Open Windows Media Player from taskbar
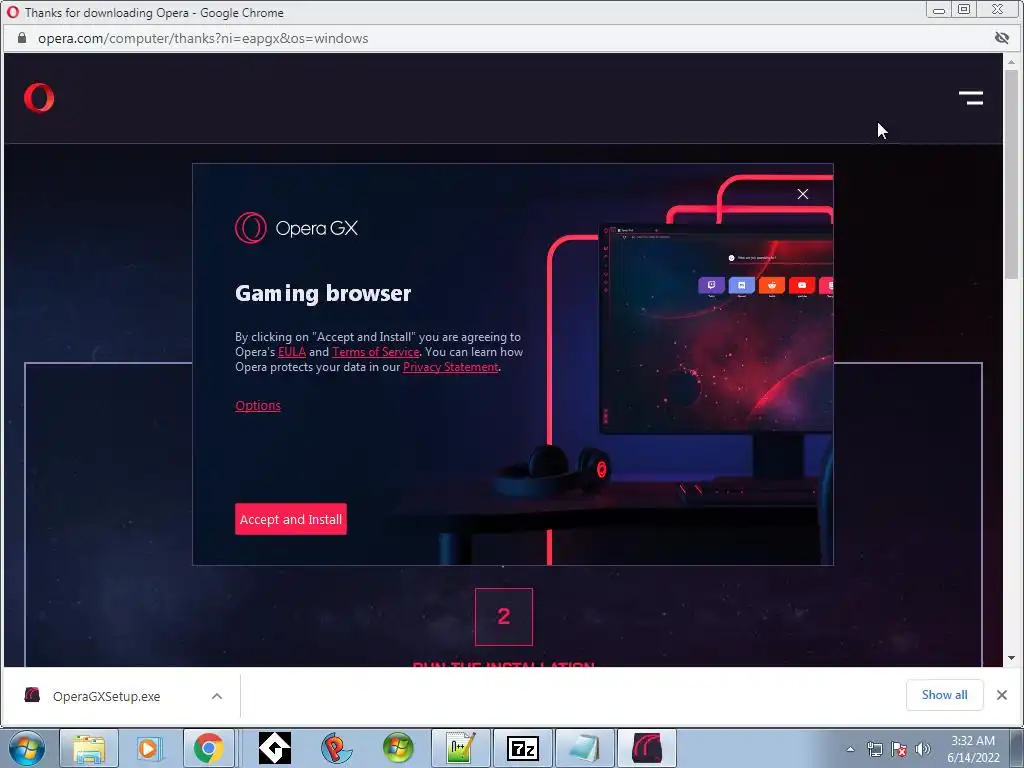 pyautogui.click(x=149, y=748)
